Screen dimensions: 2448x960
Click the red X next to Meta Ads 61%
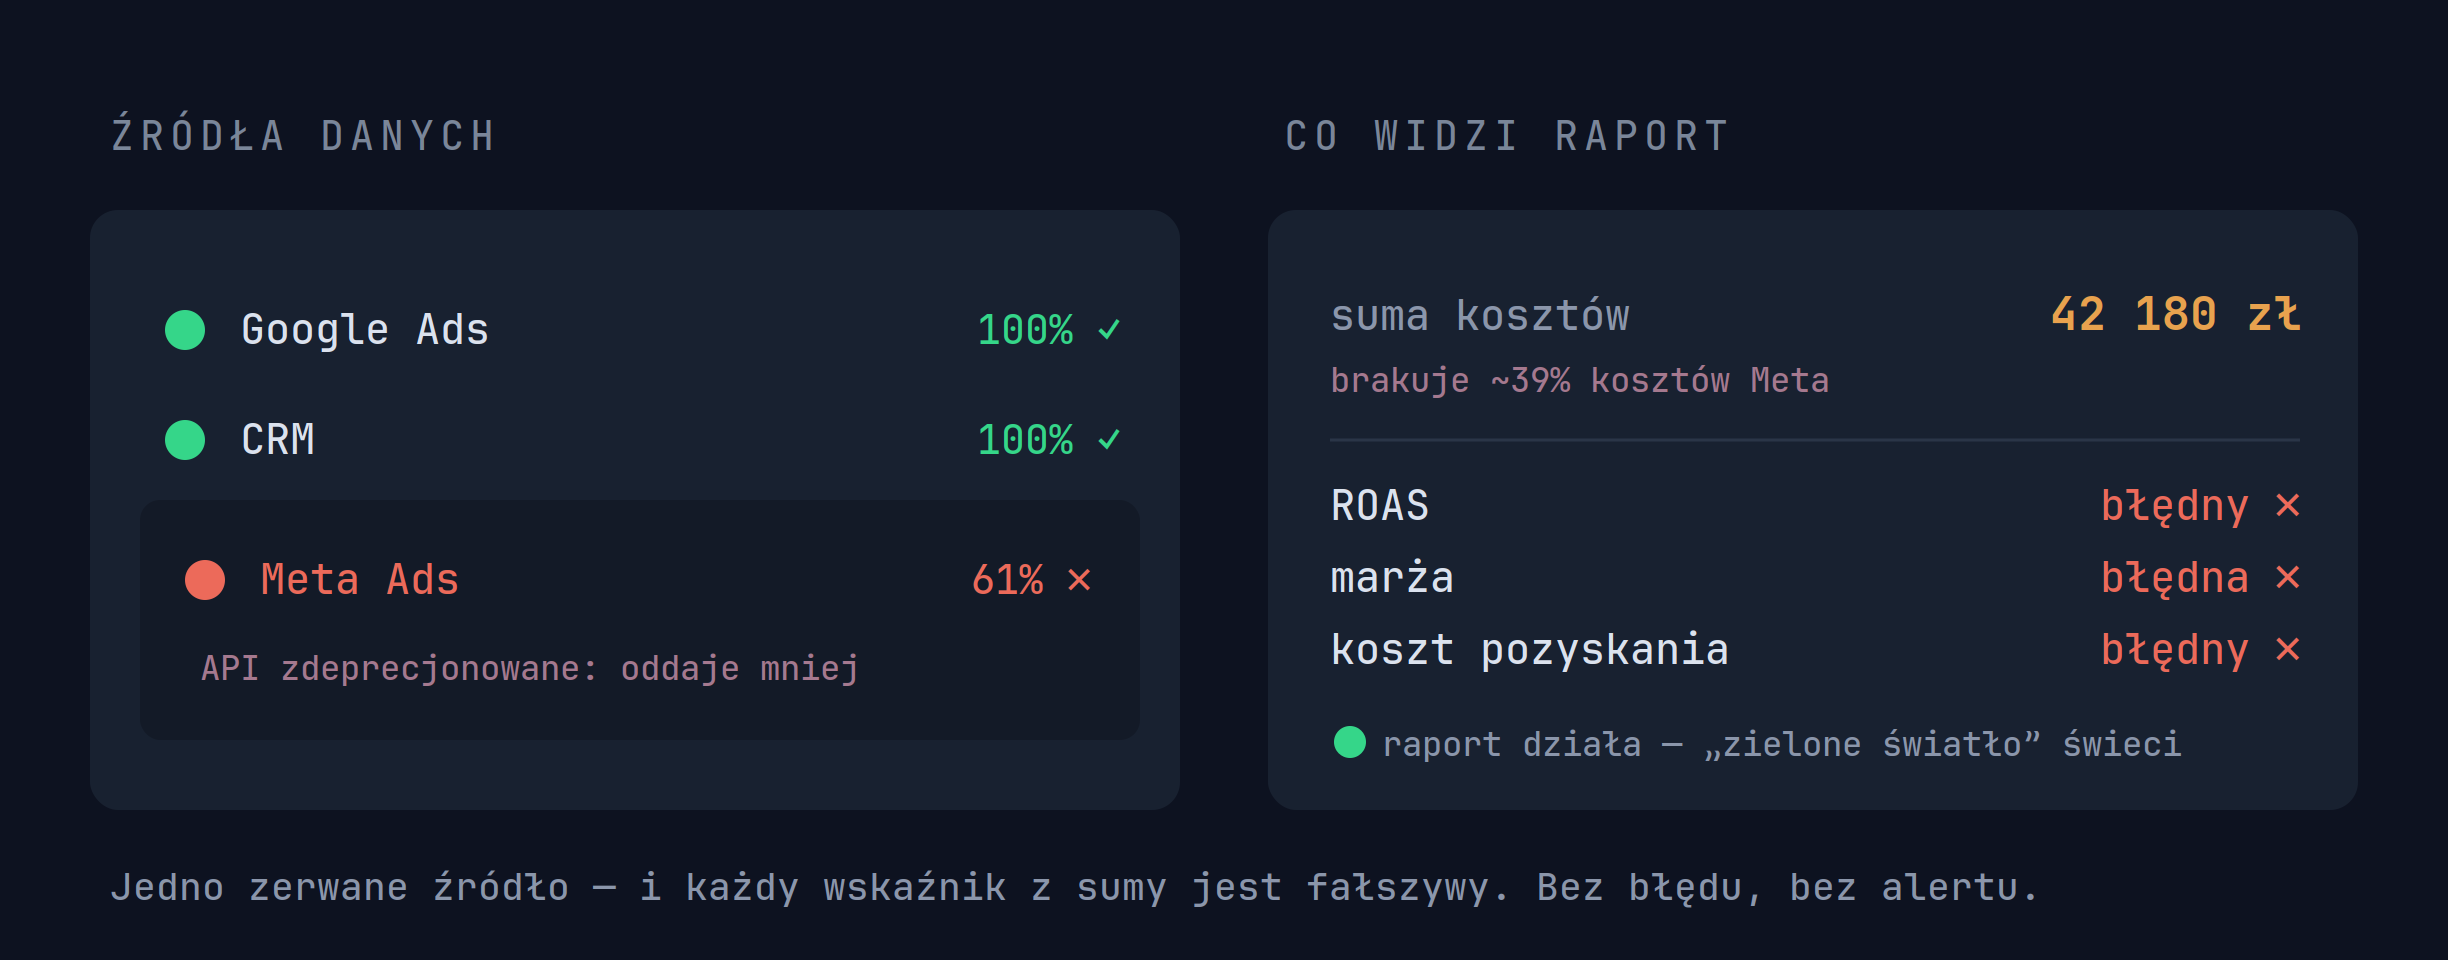pos(1079,580)
